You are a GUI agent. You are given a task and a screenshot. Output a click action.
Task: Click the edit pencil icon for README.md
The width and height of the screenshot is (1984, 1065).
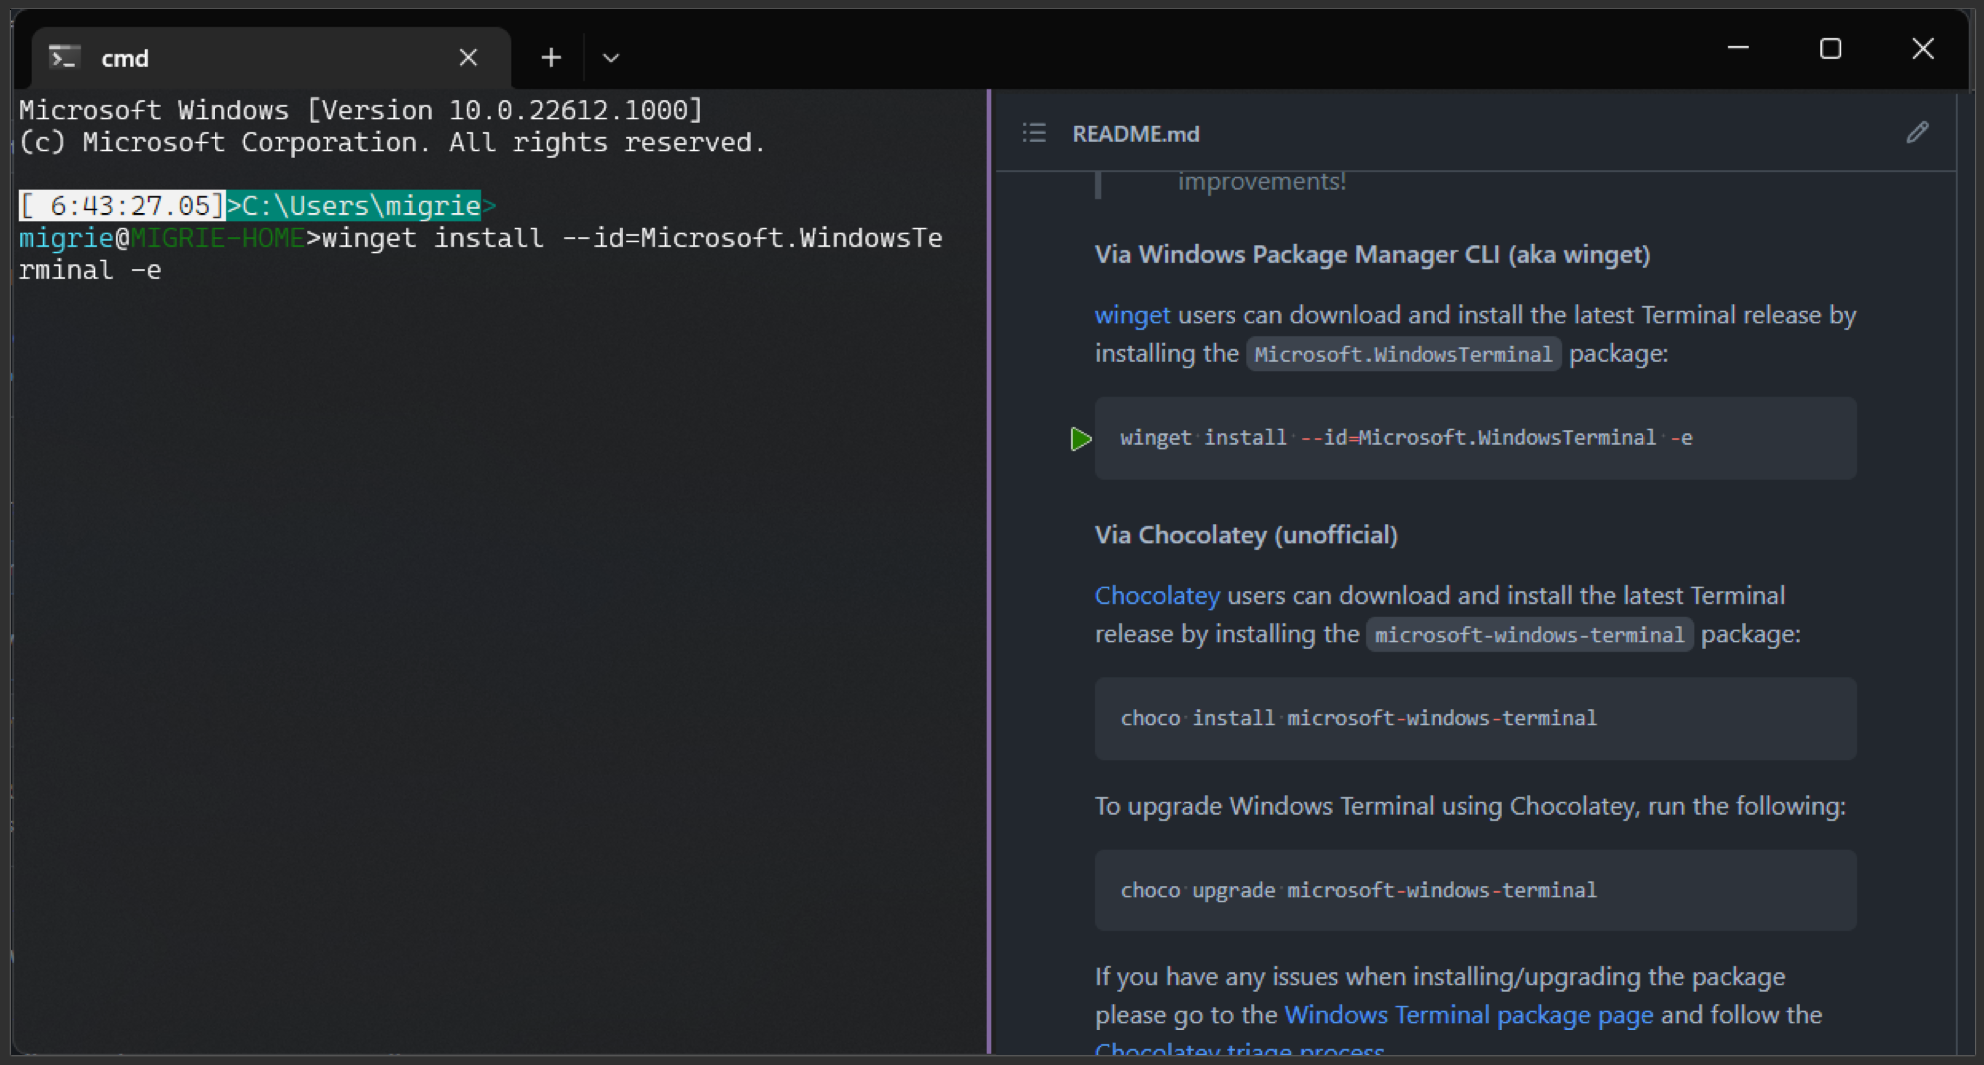click(1917, 133)
